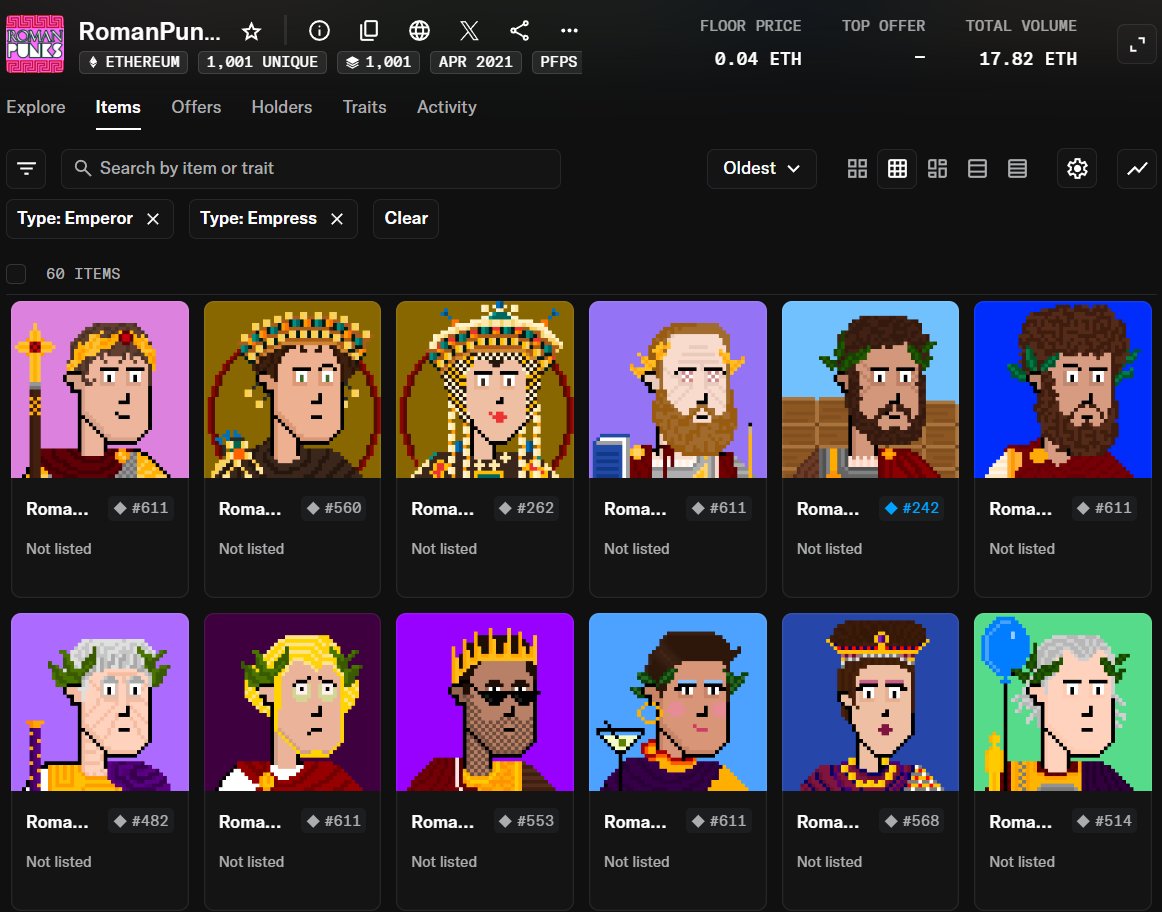
Task: Click the RomanPun... collection title
Action: pyautogui.click(x=150, y=31)
